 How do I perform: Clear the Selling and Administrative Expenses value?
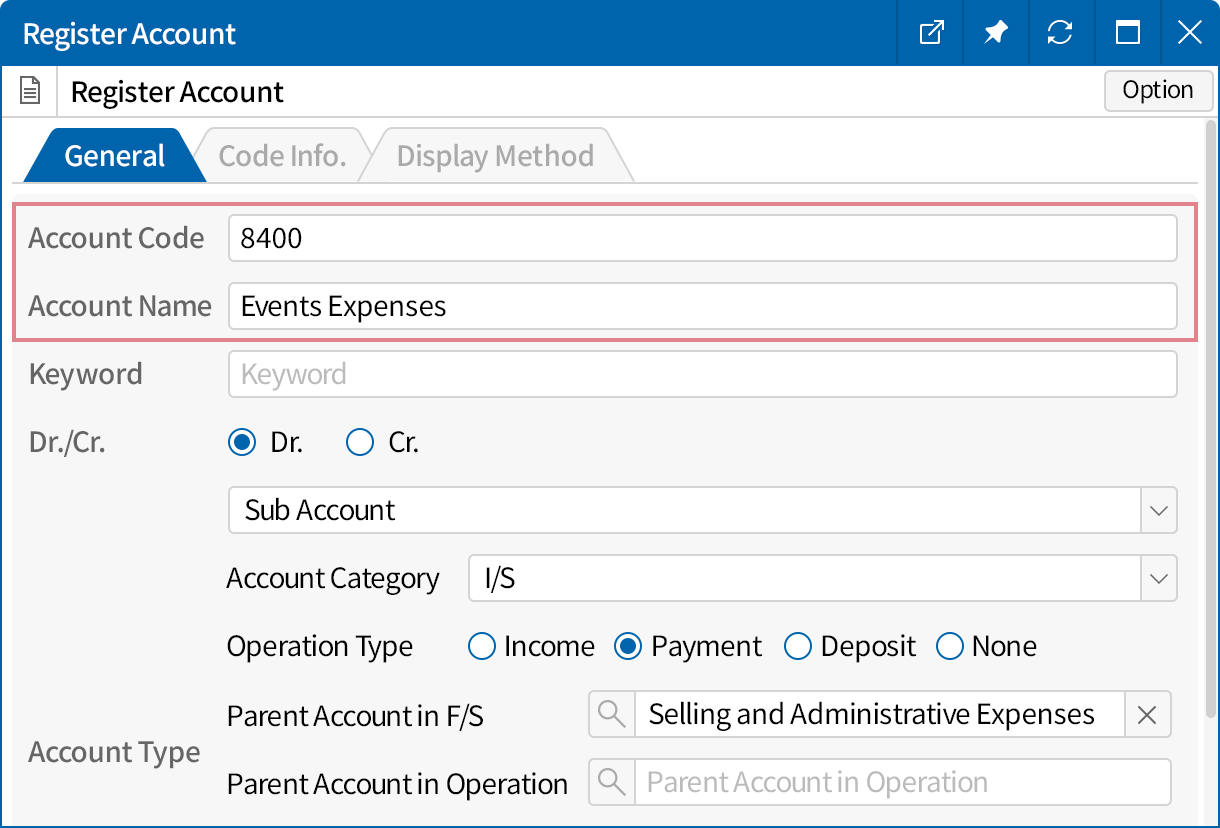[1147, 715]
